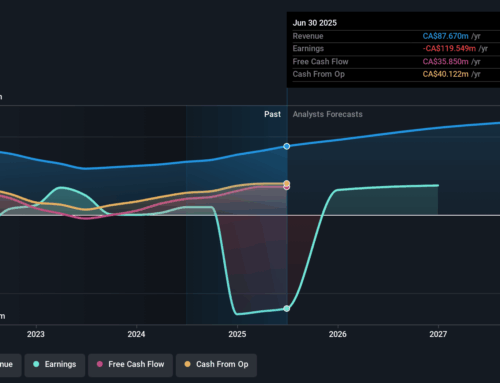Toggle the partially visible Revenue legend button

coord(10,365)
